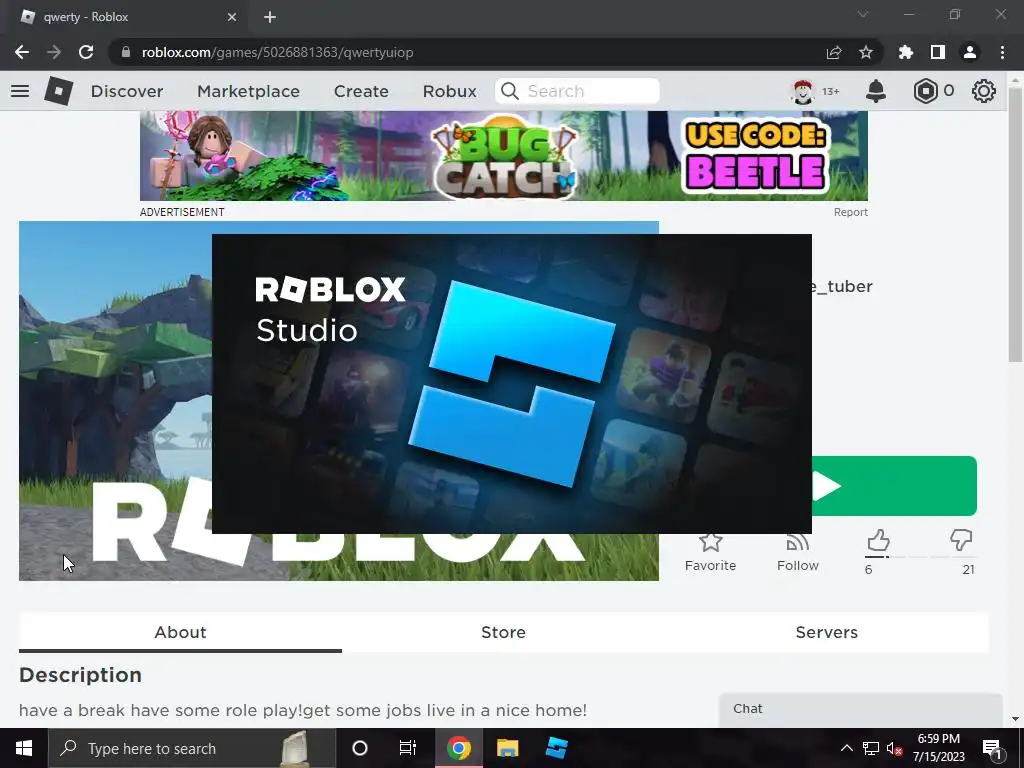Image resolution: width=1024 pixels, height=768 pixels.
Task: Go back to the previous page
Action: tap(22, 52)
